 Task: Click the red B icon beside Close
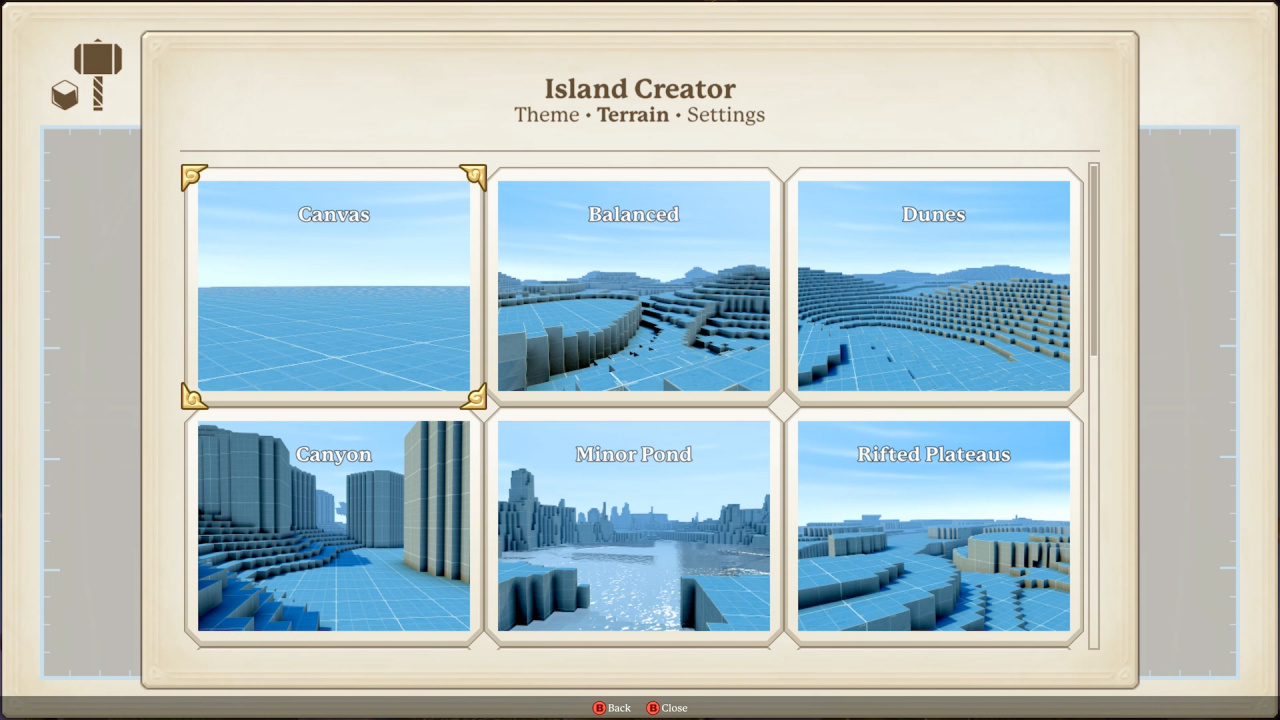653,708
